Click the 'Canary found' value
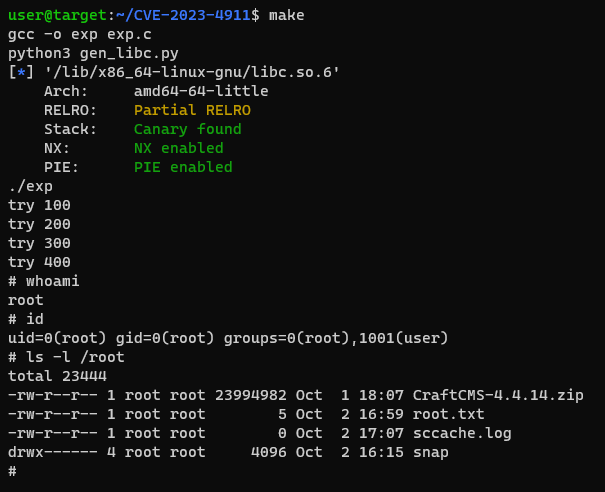The image size is (605, 492). click(x=188, y=129)
